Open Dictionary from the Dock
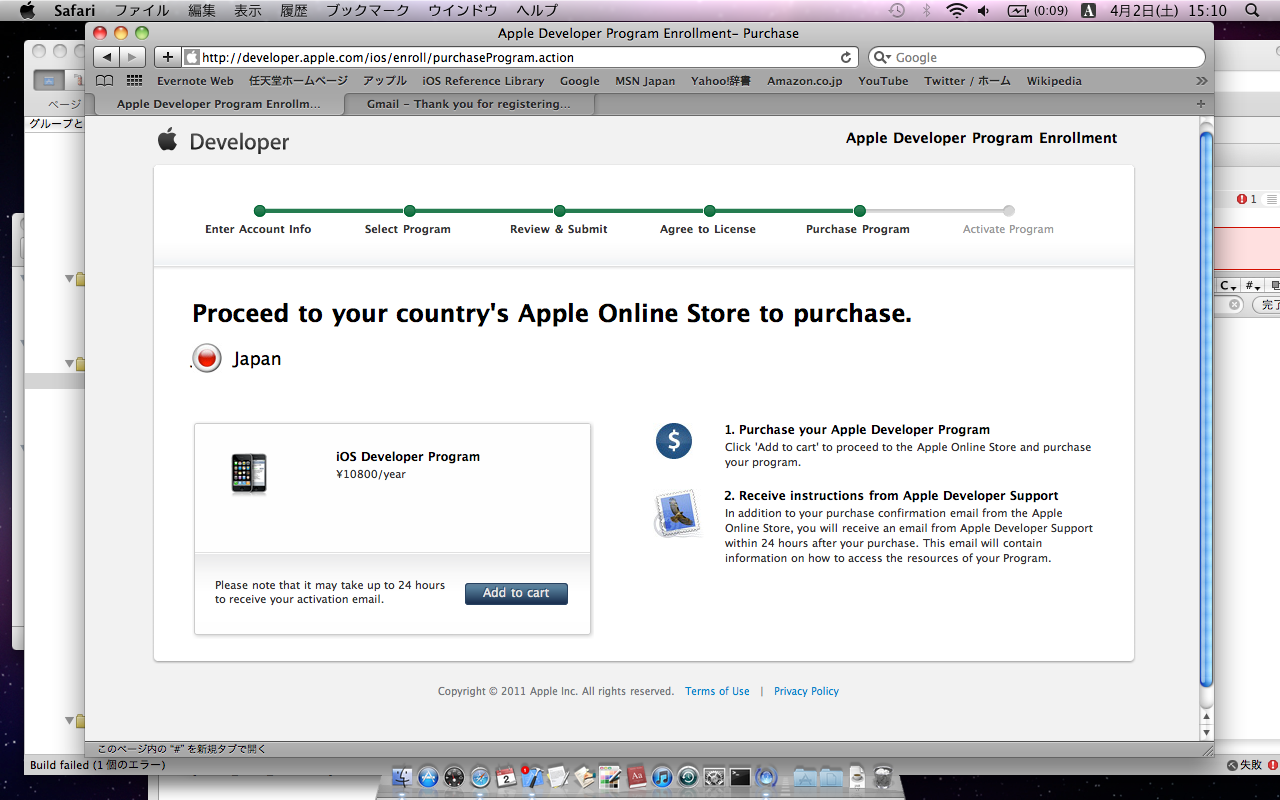Viewport: 1280px width, 800px height. pos(636,778)
